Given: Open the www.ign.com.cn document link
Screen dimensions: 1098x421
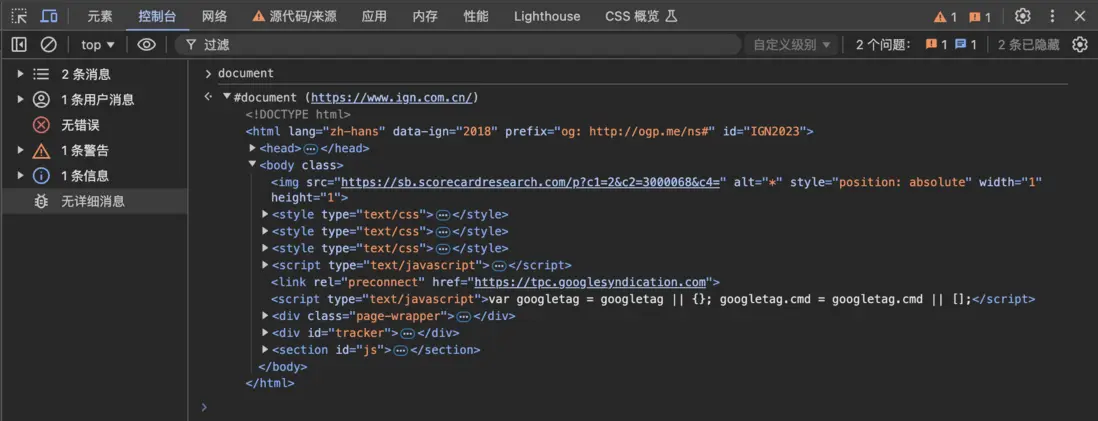Looking at the screenshot, I should tap(392, 97).
